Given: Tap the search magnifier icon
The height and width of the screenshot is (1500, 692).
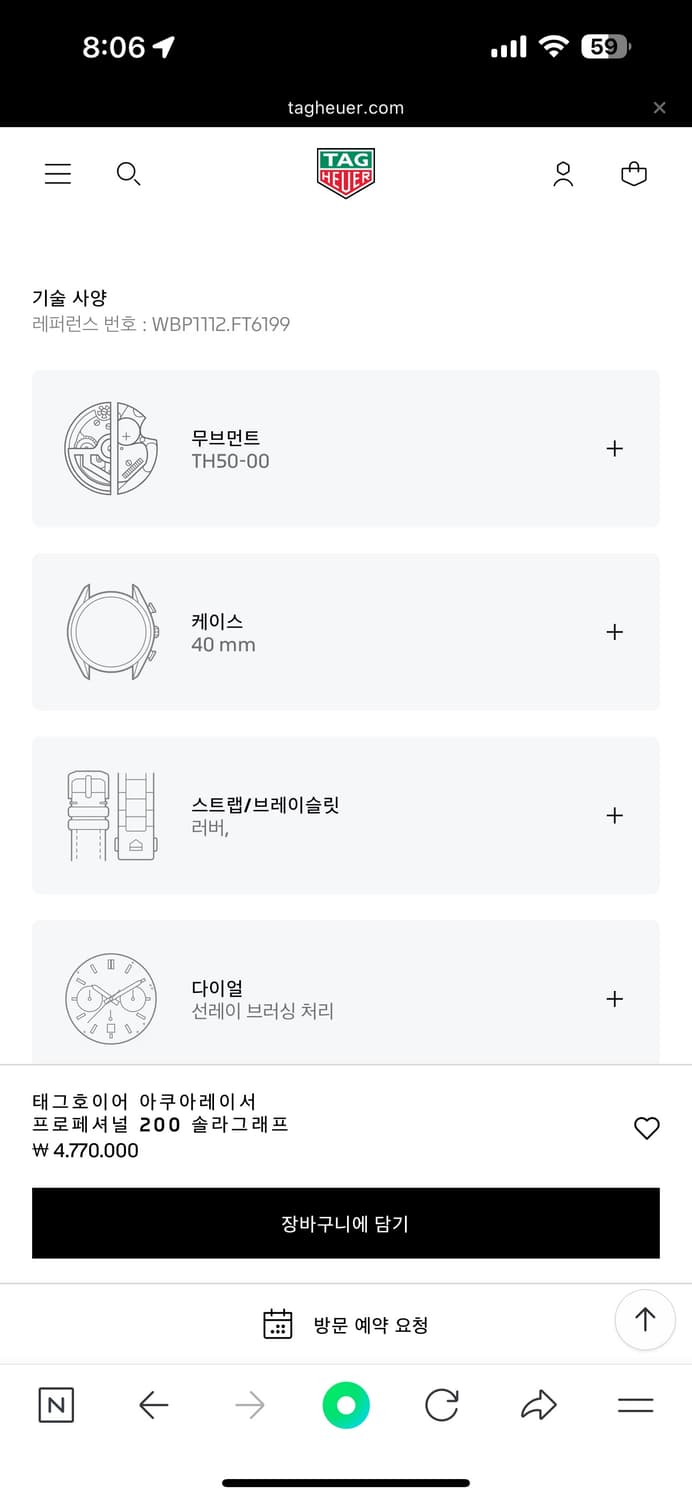Looking at the screenshot, I should (x=128, y=174).
